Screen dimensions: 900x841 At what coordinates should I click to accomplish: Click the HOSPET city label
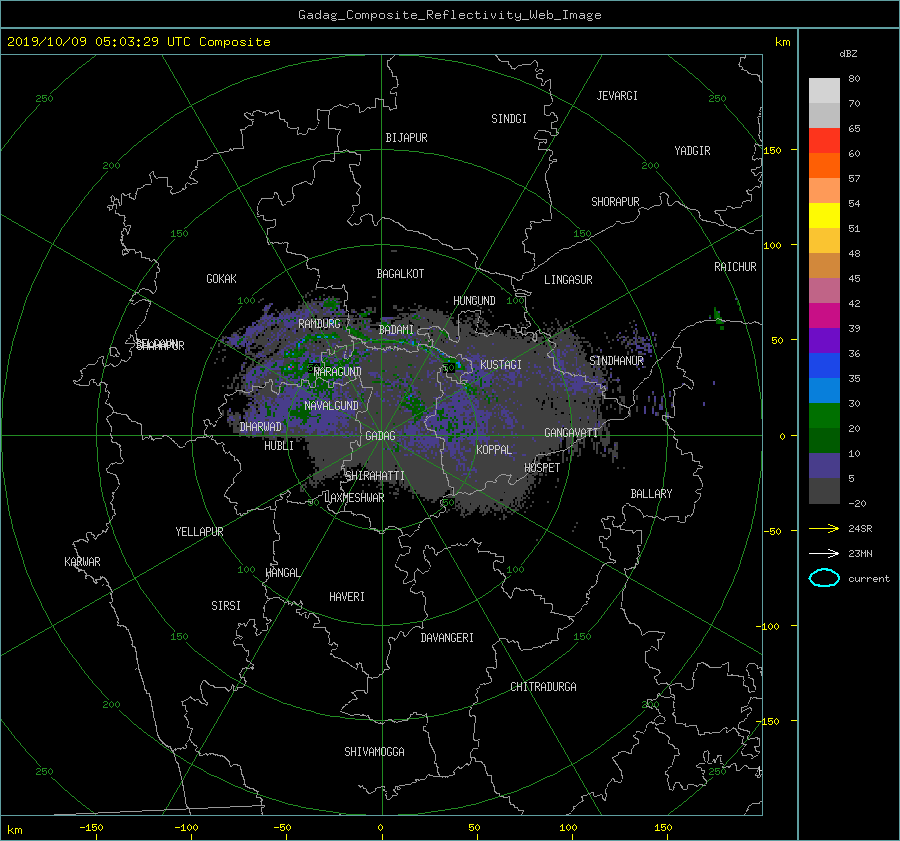pos(542,468)
